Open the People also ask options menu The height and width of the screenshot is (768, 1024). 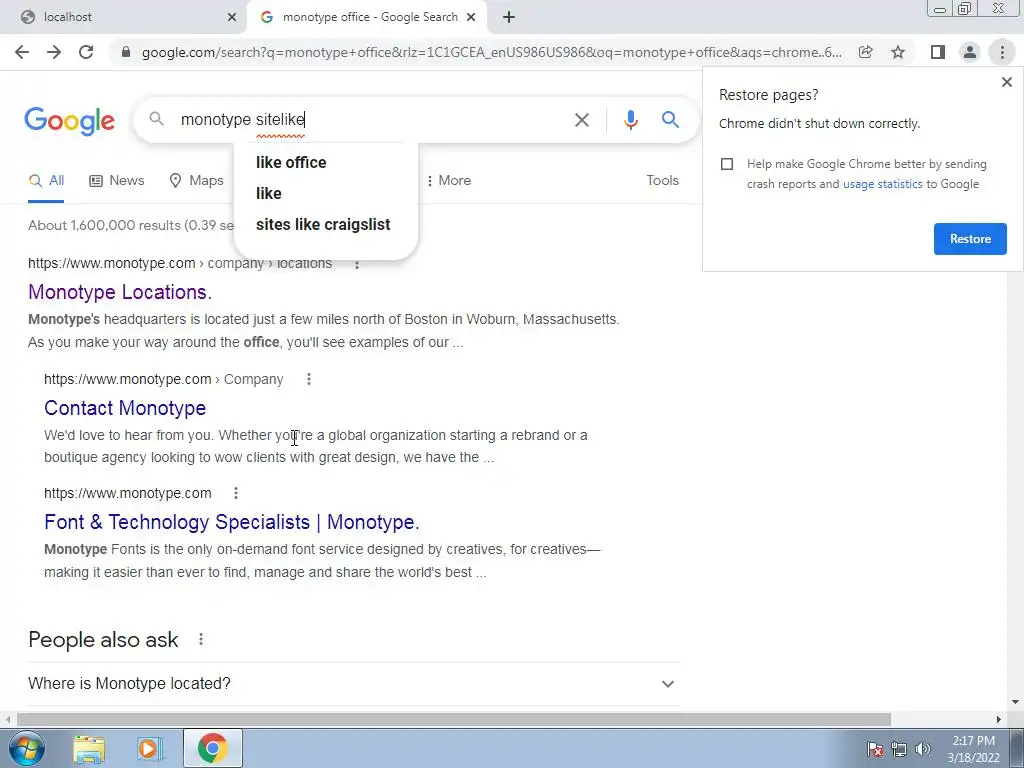(201, 640)
